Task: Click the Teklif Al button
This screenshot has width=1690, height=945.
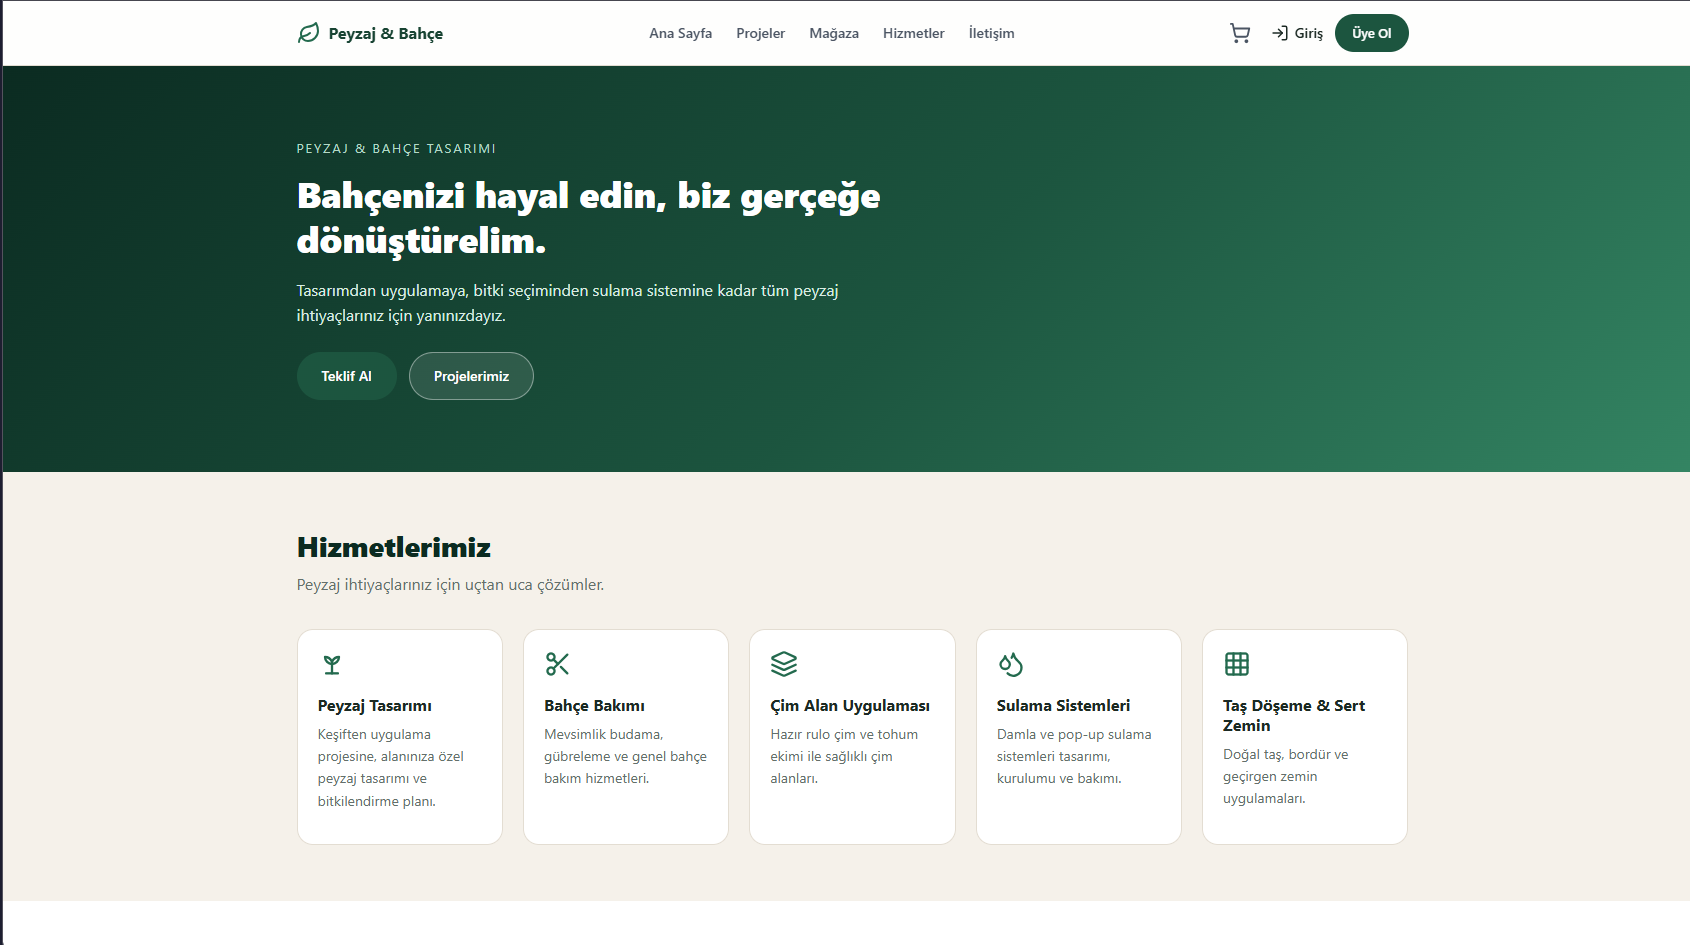Action: point(346,376)
